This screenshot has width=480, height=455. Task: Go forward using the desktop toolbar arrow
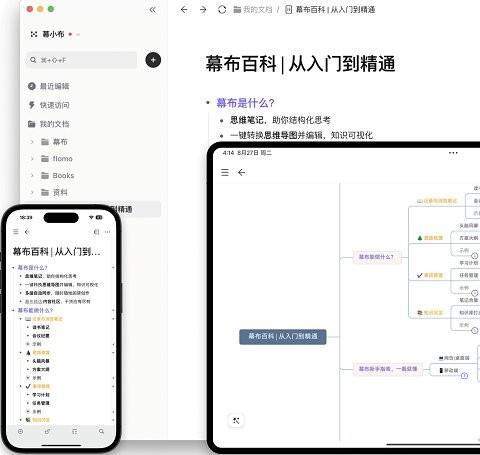[203, 10]
